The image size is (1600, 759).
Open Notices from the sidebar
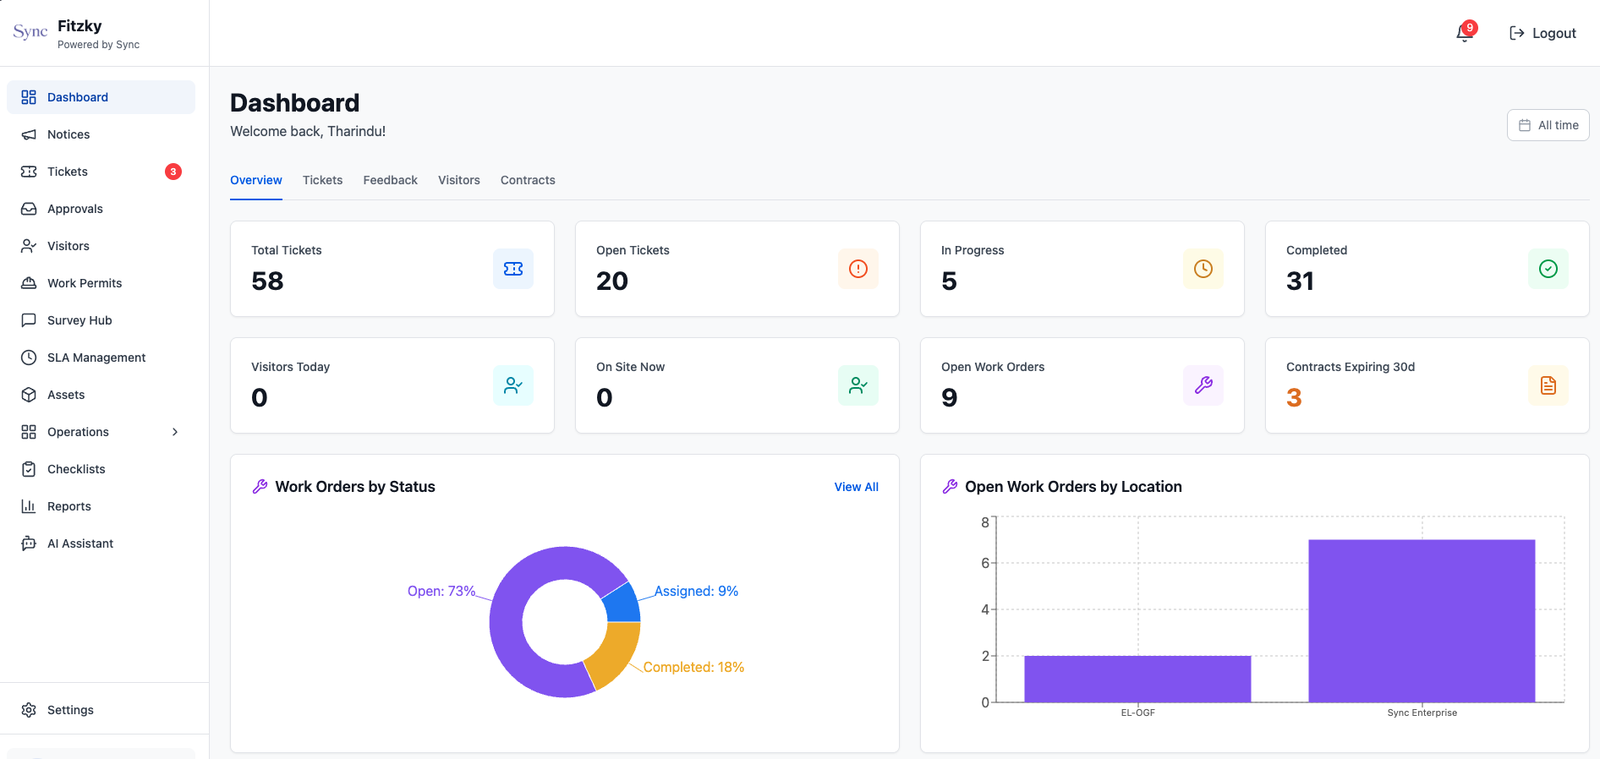tap(101, 134)
